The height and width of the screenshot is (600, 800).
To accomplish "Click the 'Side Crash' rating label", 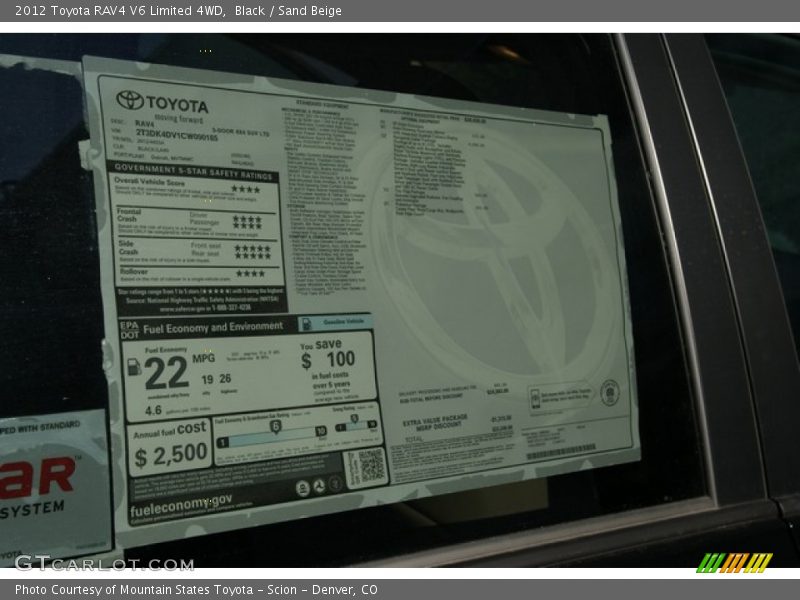I will (x=128, y=247).
